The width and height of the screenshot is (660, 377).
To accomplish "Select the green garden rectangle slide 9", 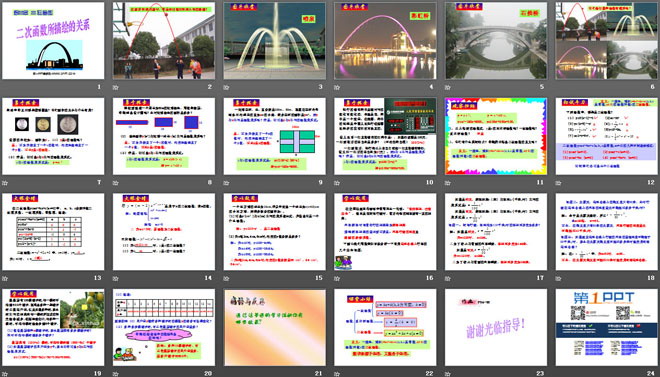I will [274, 136].
